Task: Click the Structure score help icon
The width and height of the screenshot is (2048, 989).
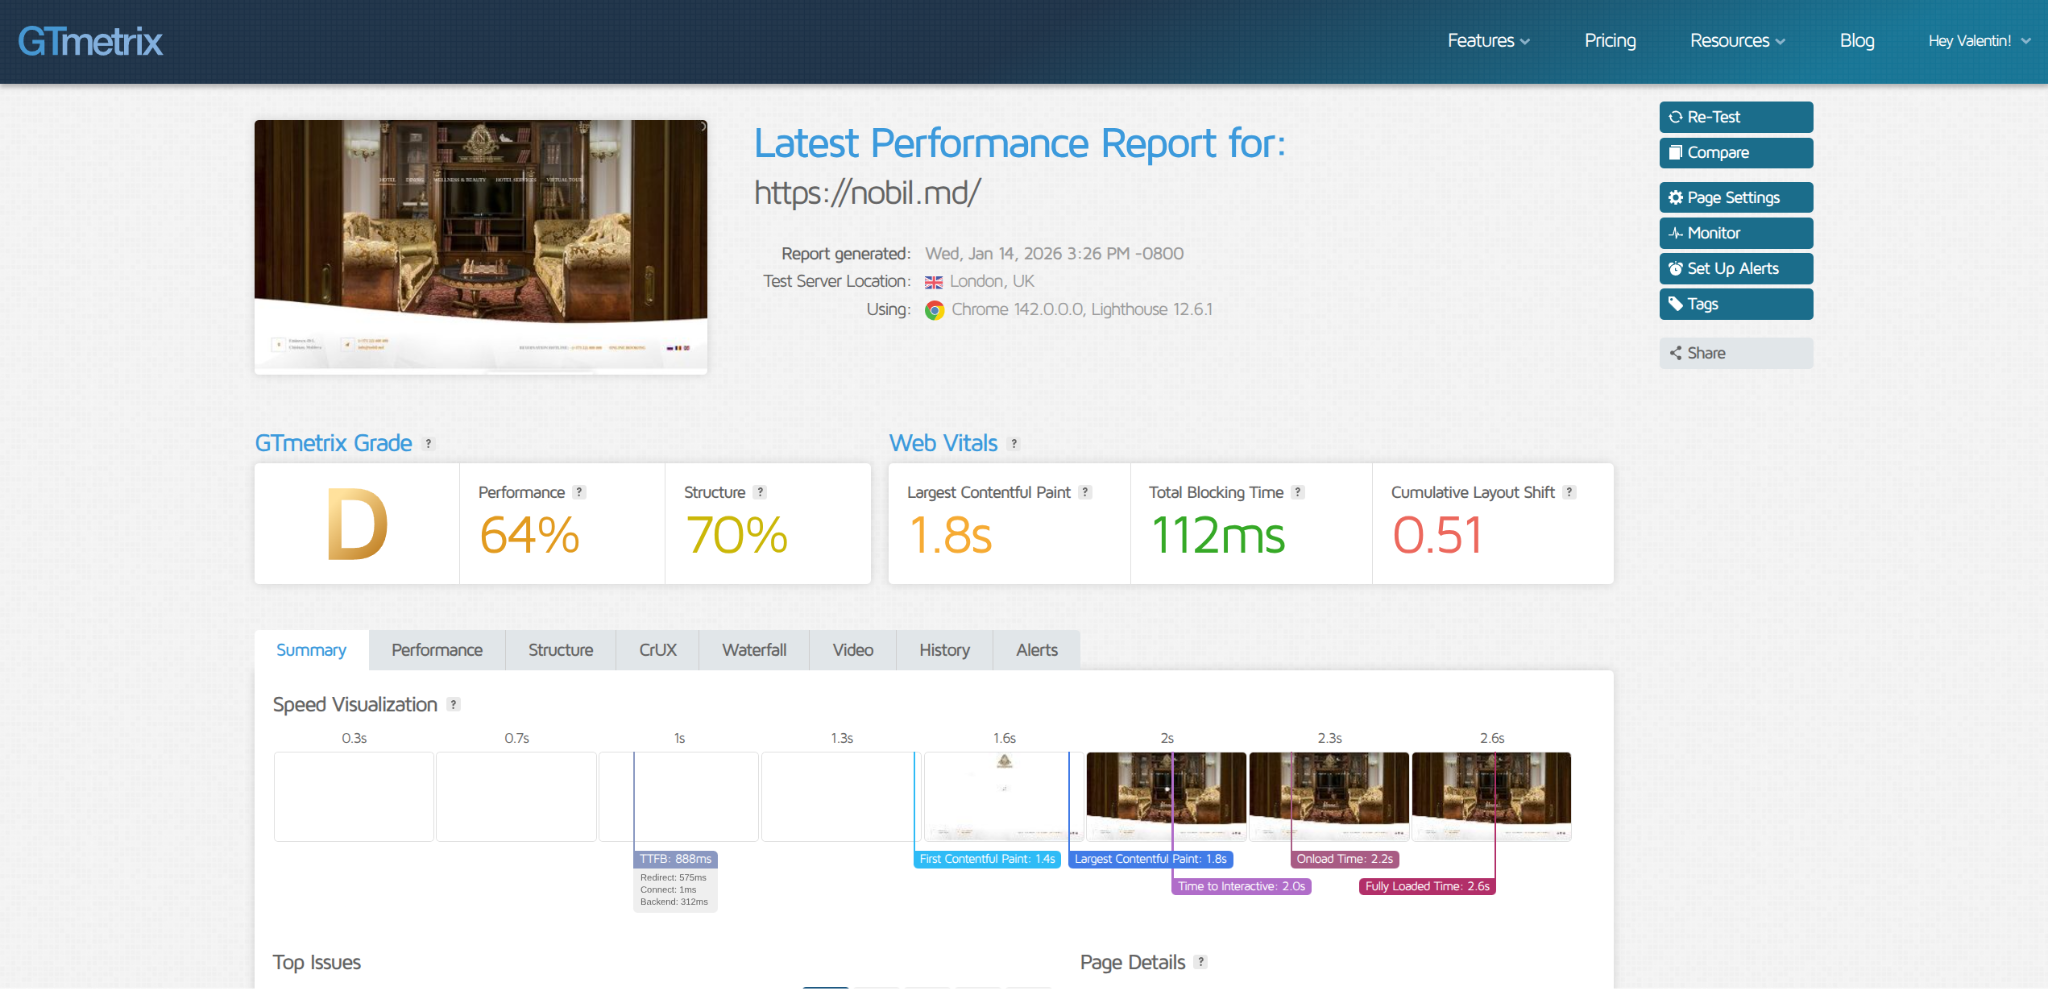Action: point(760,492)
